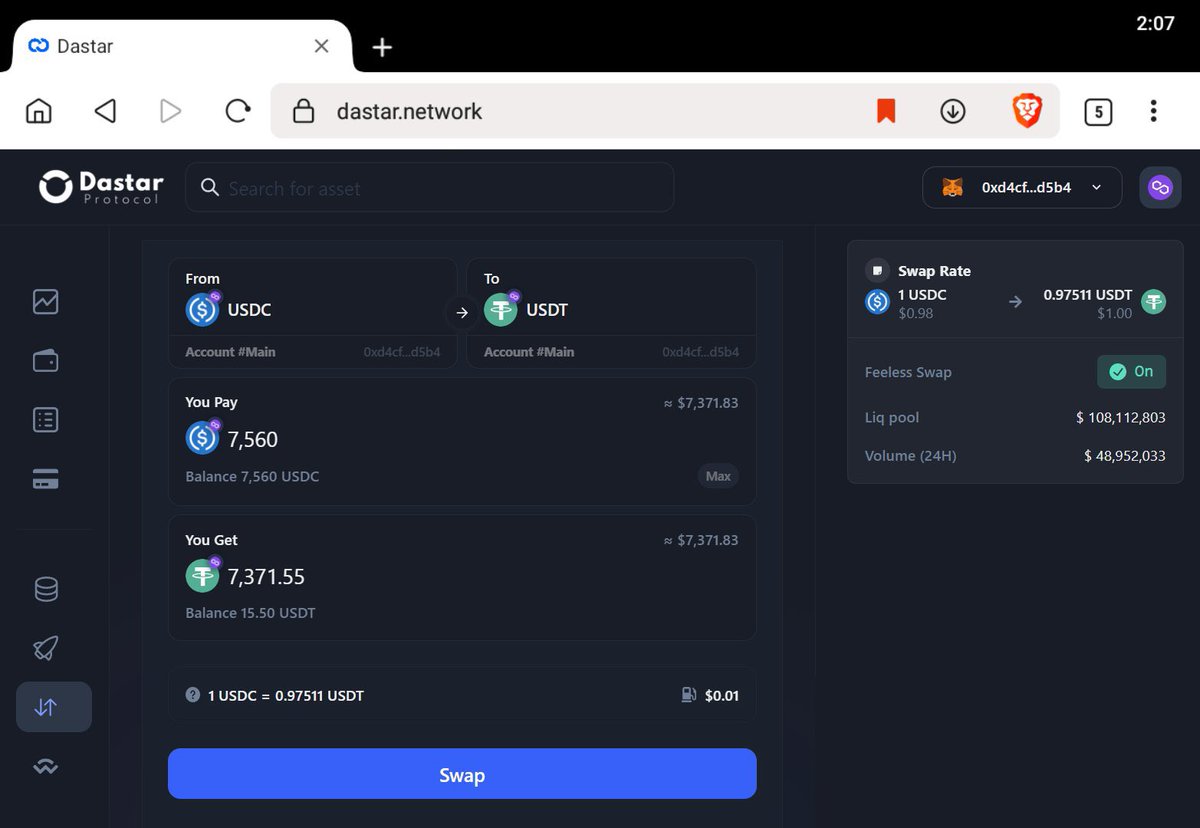Click the Swap Rate panel icon

point(877,271)
